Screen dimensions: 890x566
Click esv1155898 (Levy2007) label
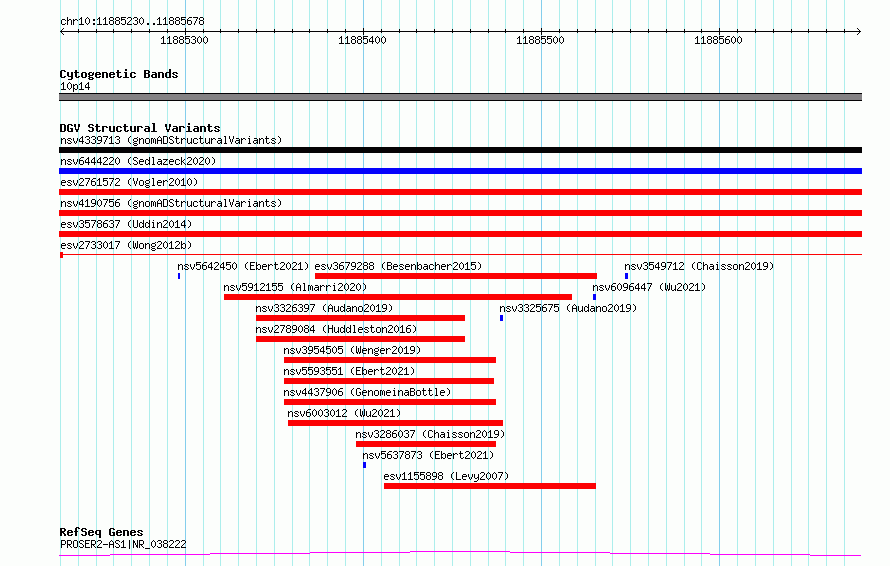pos(446,476)
